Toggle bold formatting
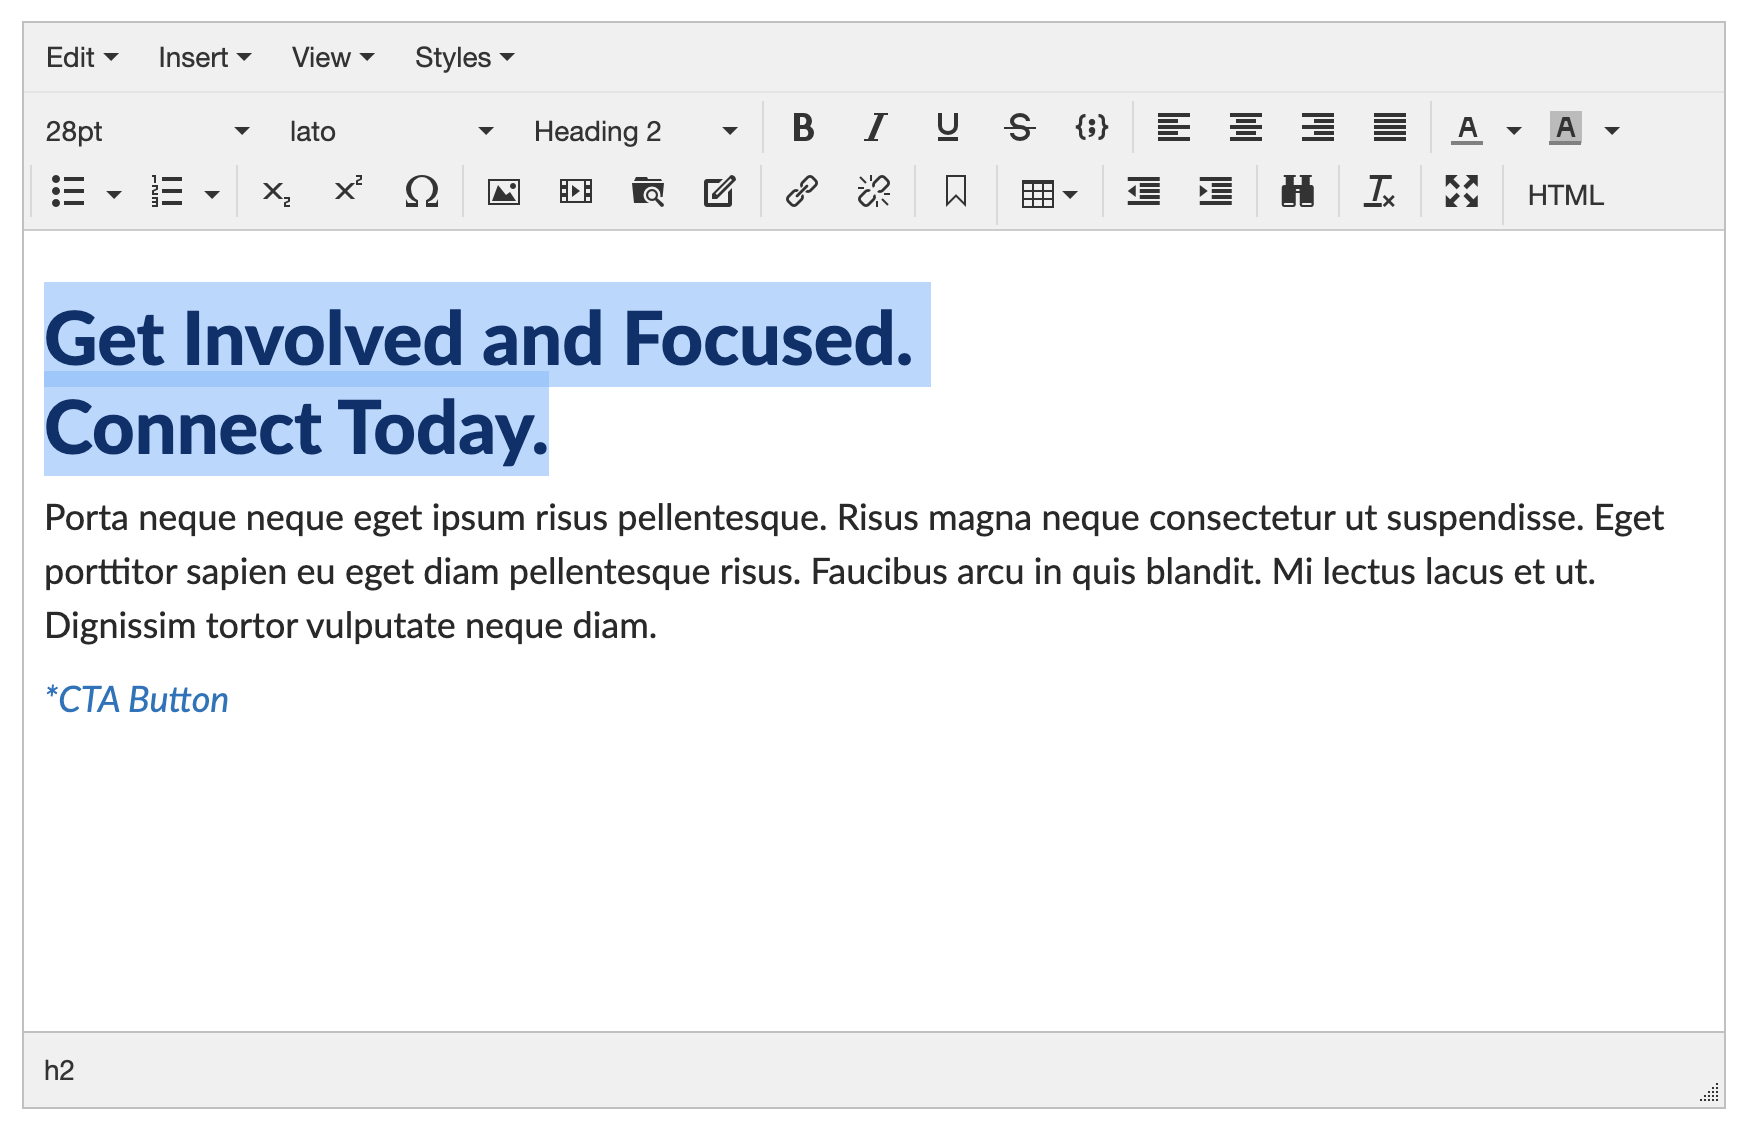The image size is (1740, 1134). tap(803, 128)
